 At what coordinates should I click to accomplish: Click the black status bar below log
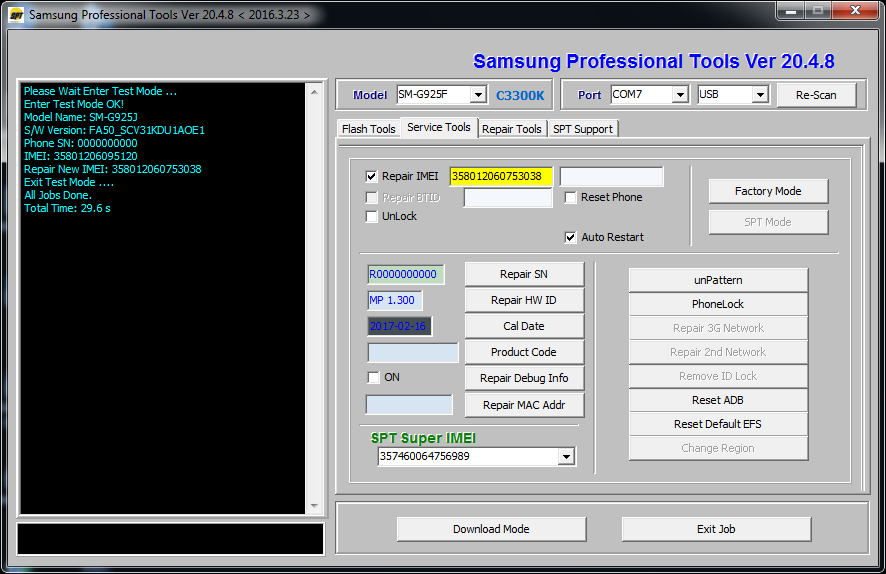pyautogui.click(x=171, y=539)
